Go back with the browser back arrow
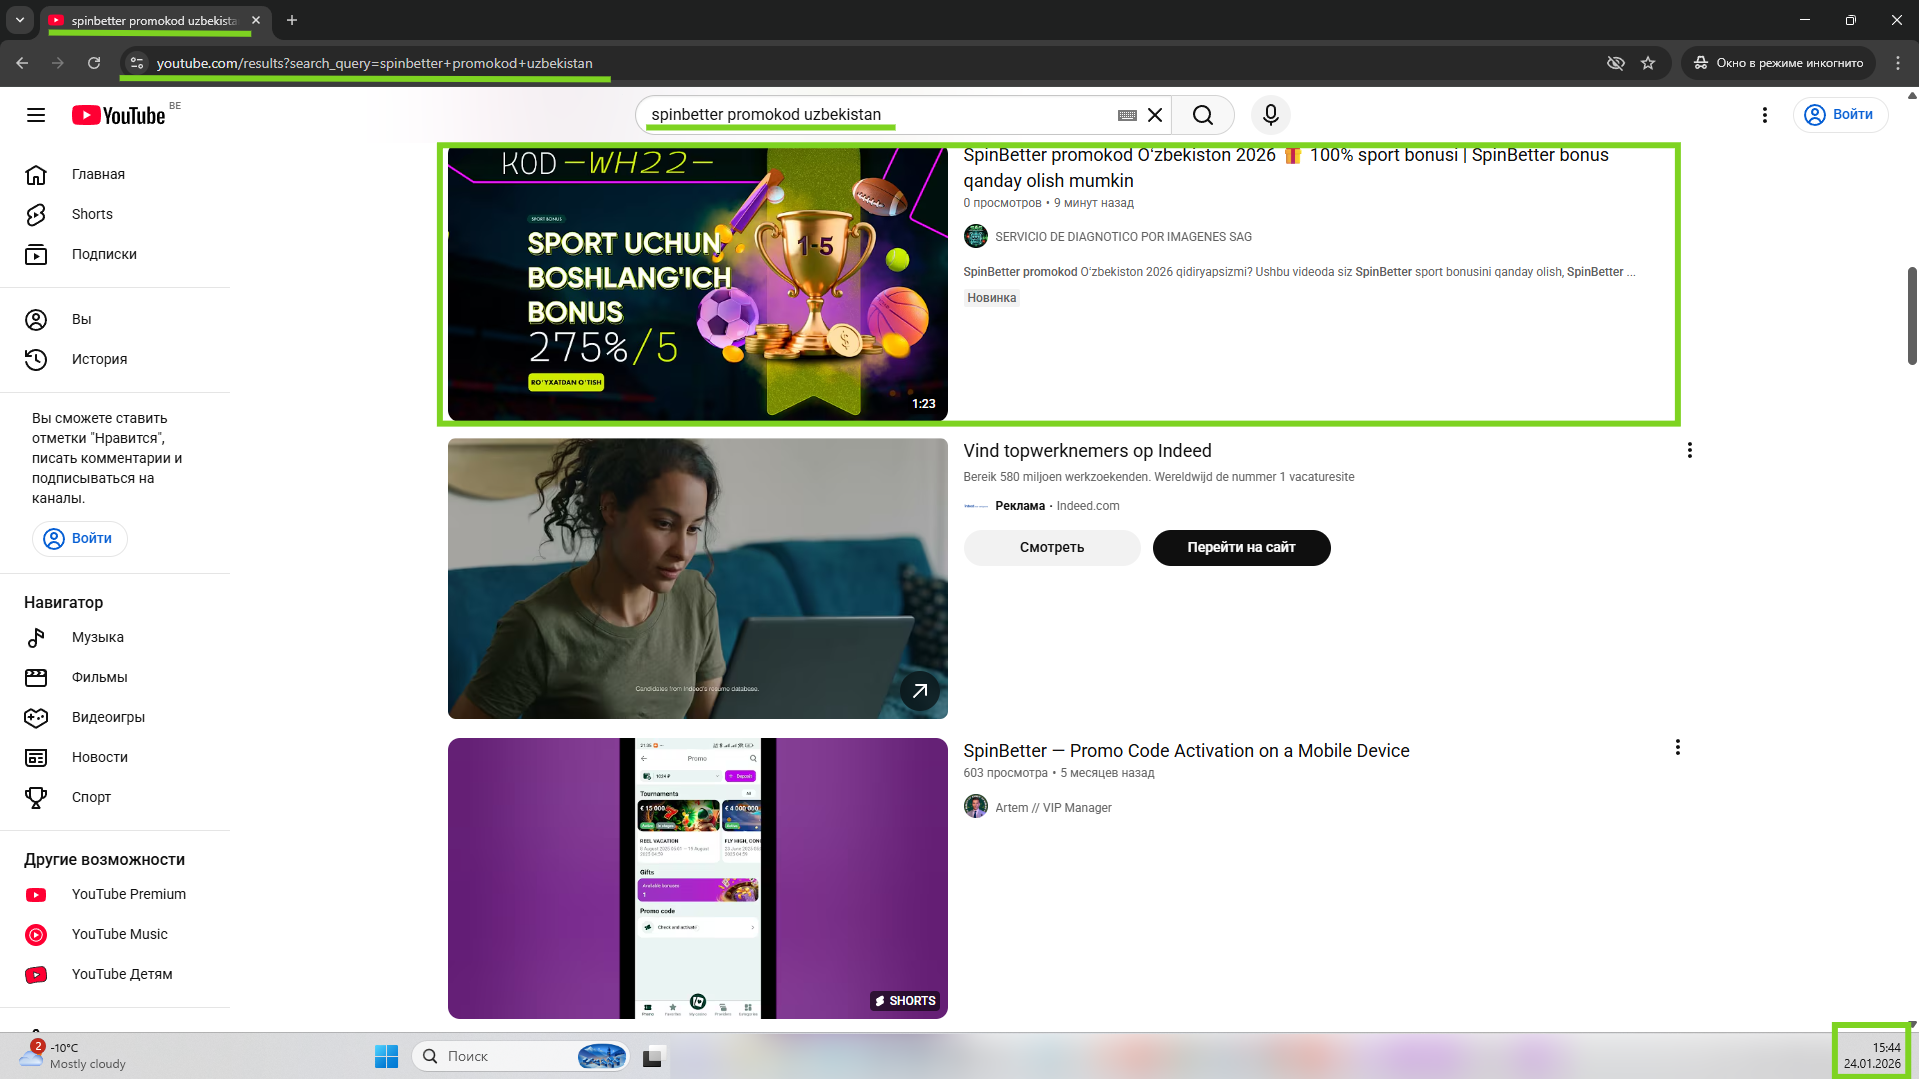This screenshot has height=1079, width=1919. click(22, 63)
